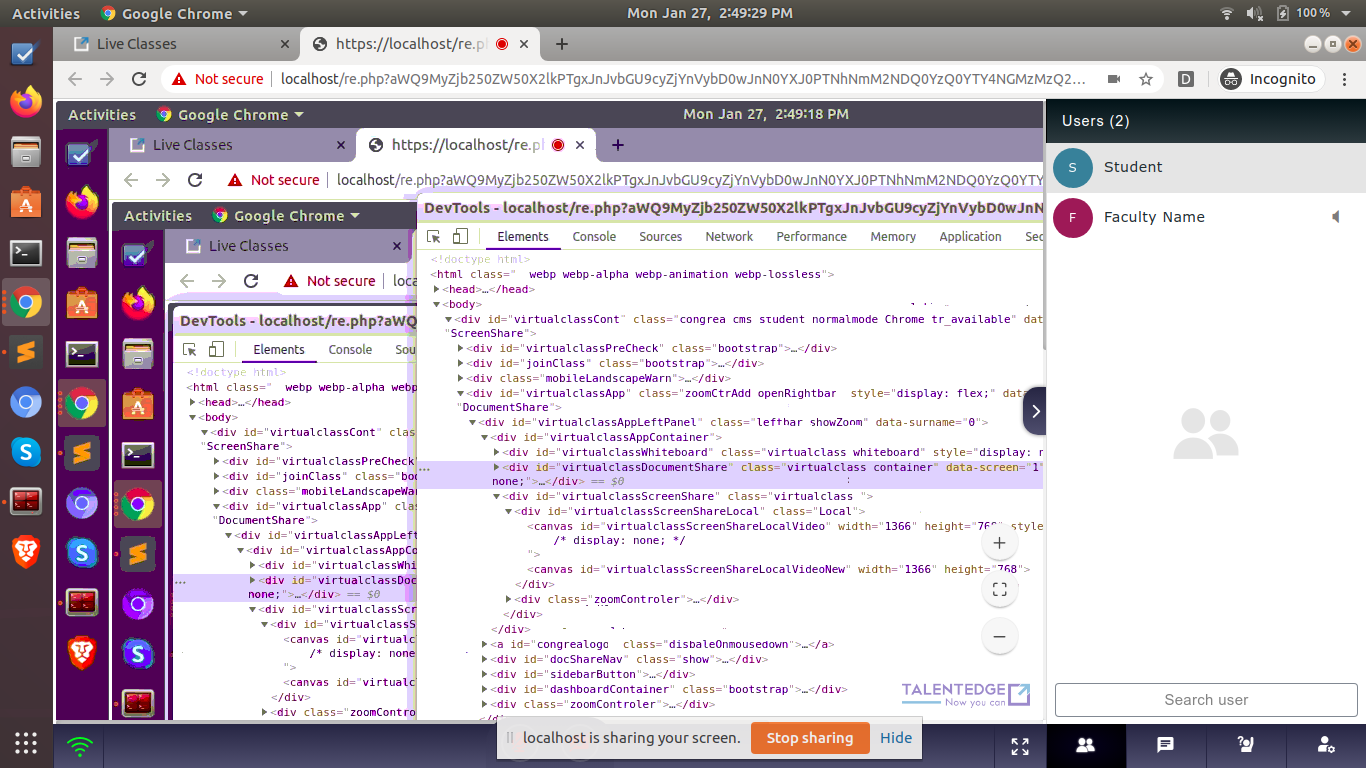Screen dimensions: 1366x768
Task: Open the chat panel in the classroom toolbar
Action: (1166, 745)
